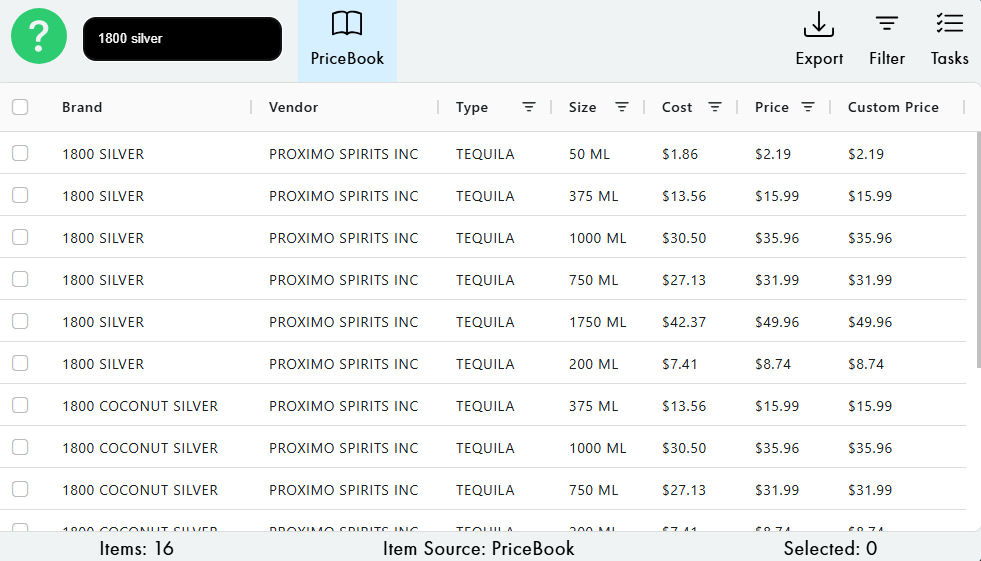The height and width of the screenshot is (561, 981).
Task: Click the vertical scrollbar of the table
Action: coord(977,250)
